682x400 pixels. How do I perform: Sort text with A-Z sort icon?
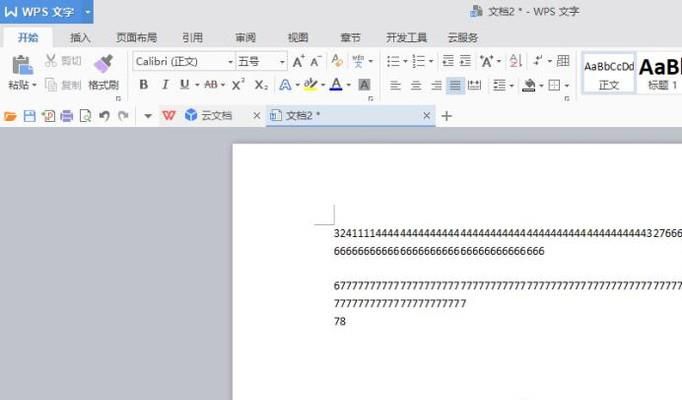point(516,61)
